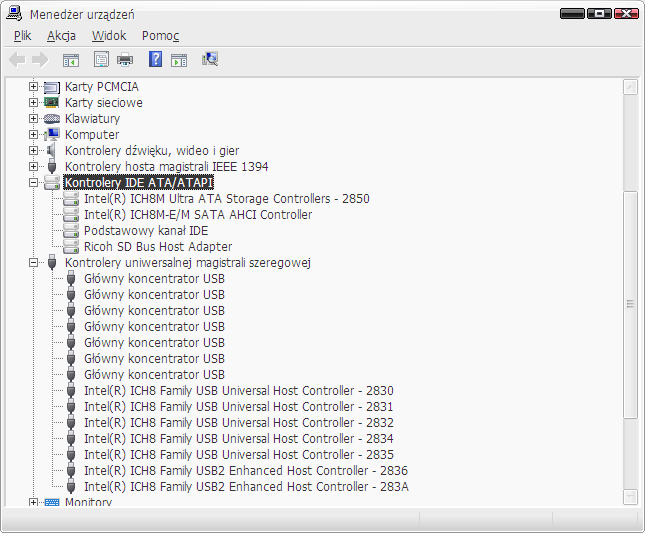Select USB Universal Host Controller - 2834

[x=239, y=439]
